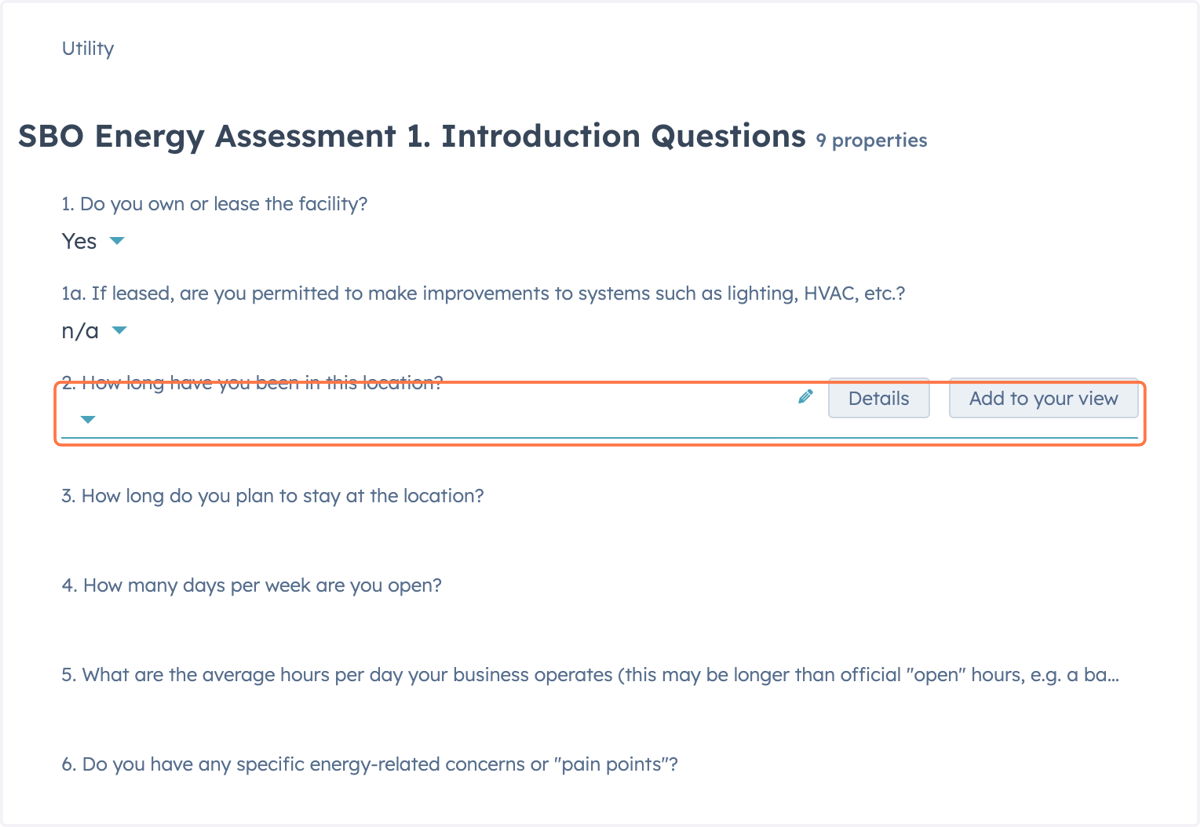Click the SBO Energy Assessment section heading
The width and height of the screenshot is (1200, 827).
coord(412,136)
